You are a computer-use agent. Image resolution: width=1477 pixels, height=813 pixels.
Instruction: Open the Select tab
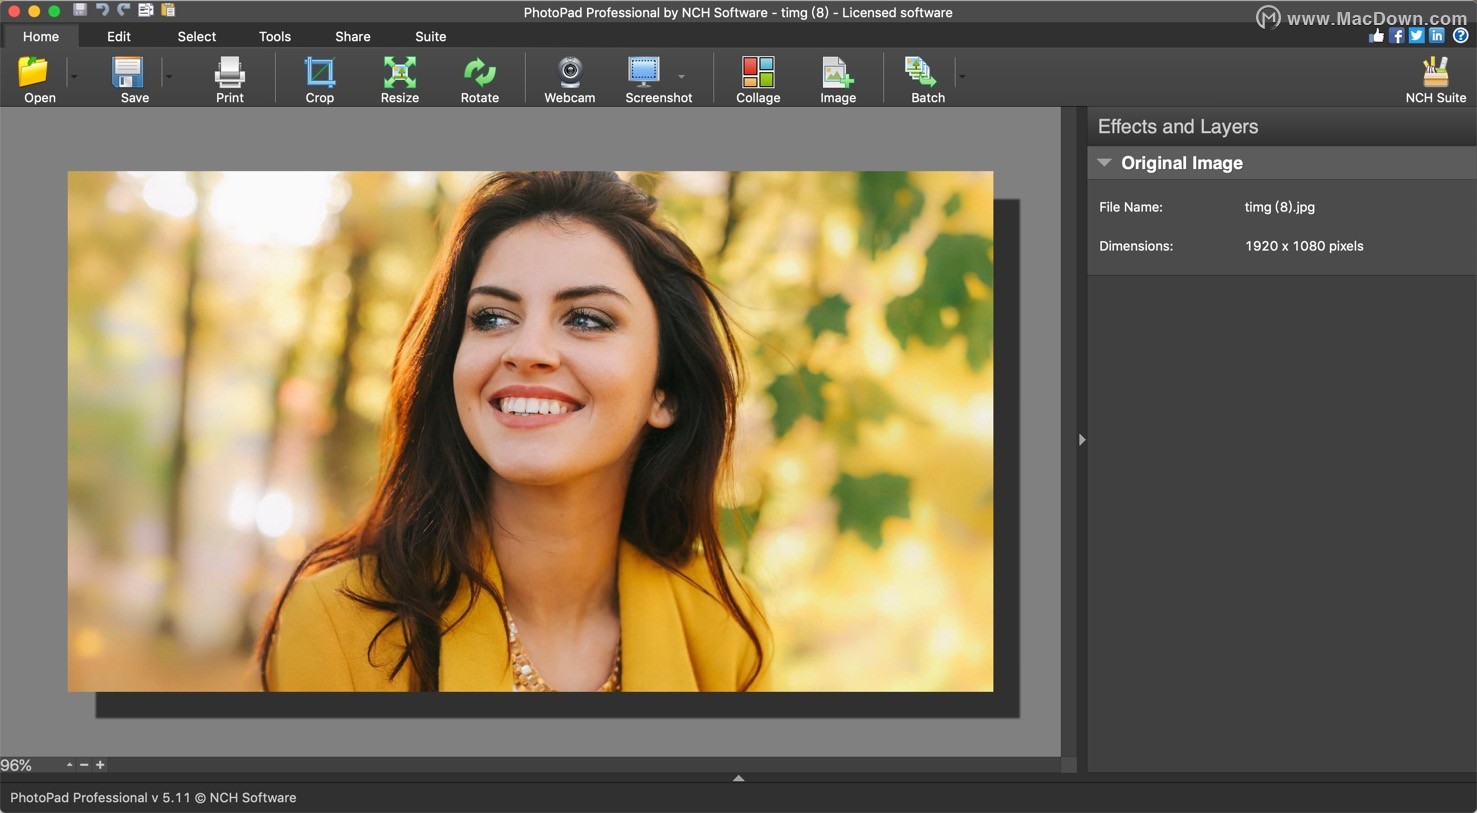tap(197, 36)
